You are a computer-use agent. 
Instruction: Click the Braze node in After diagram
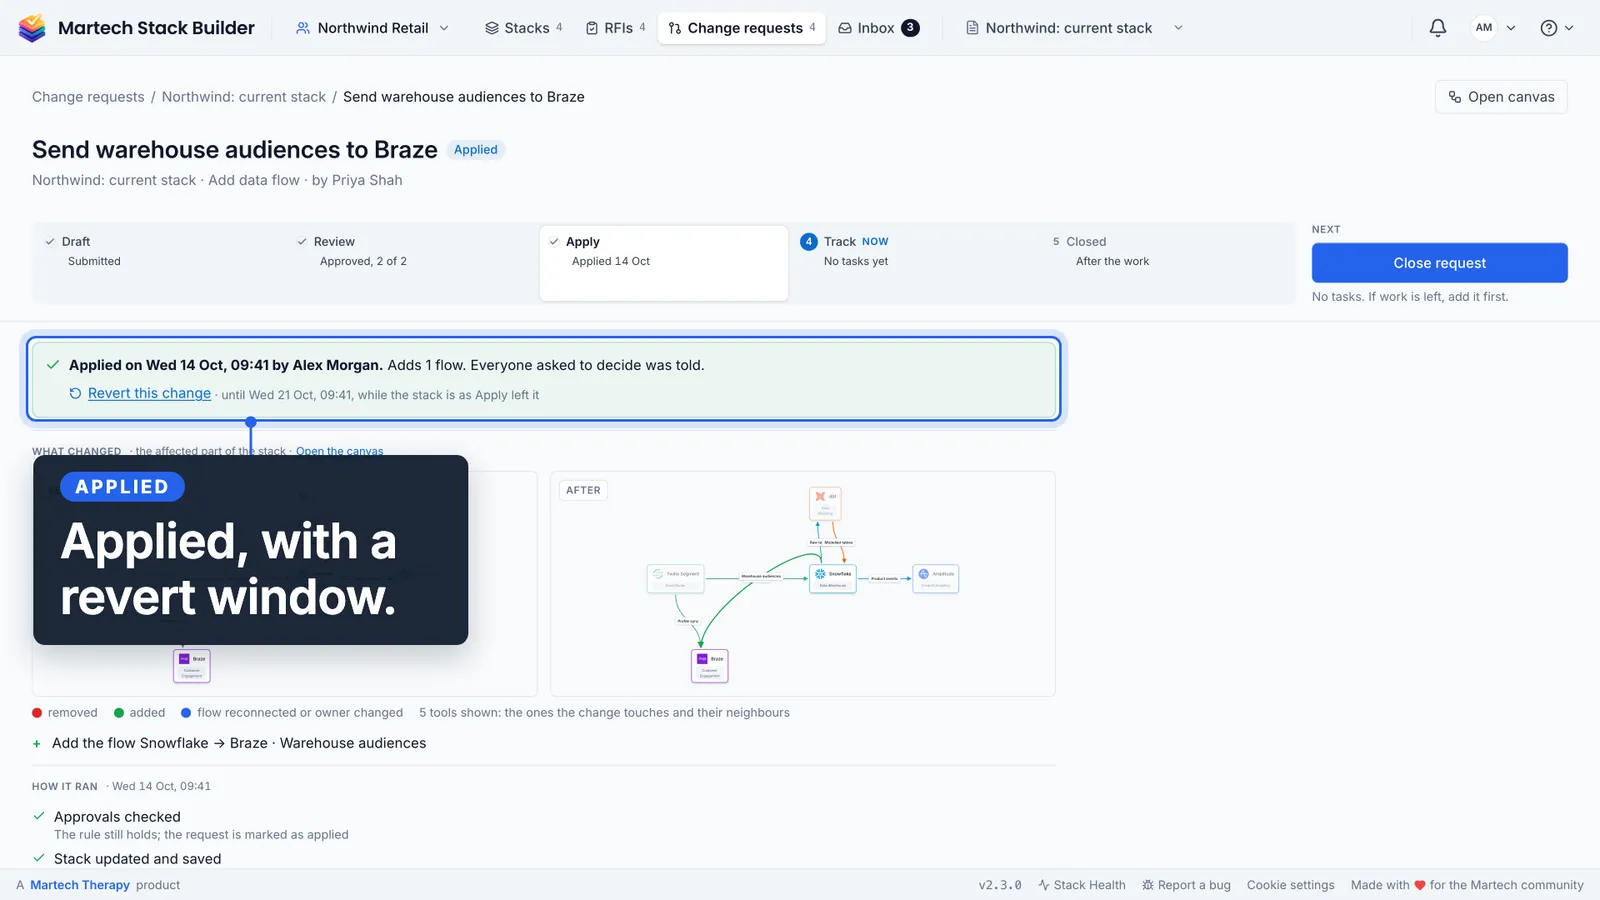[710, 666]
